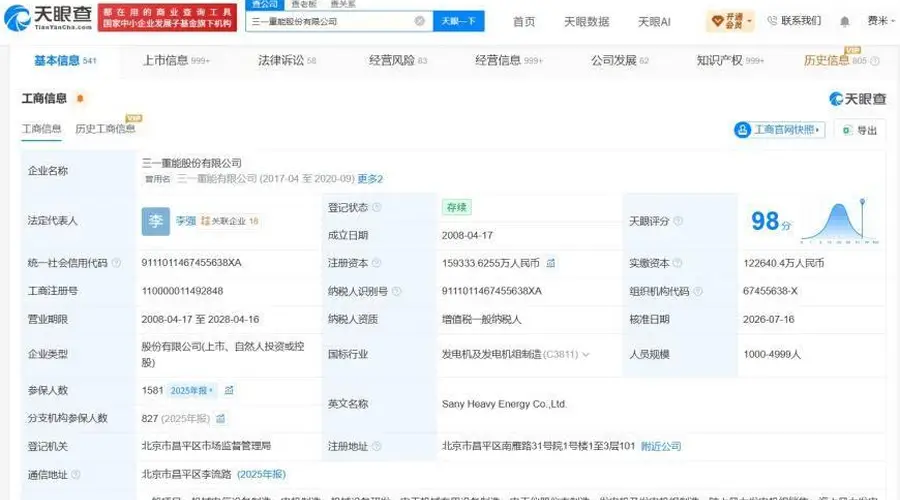Viewport: 900px width, 500px height.
Task: Switch to the 知识产权 tab
Action: (730, 60)
